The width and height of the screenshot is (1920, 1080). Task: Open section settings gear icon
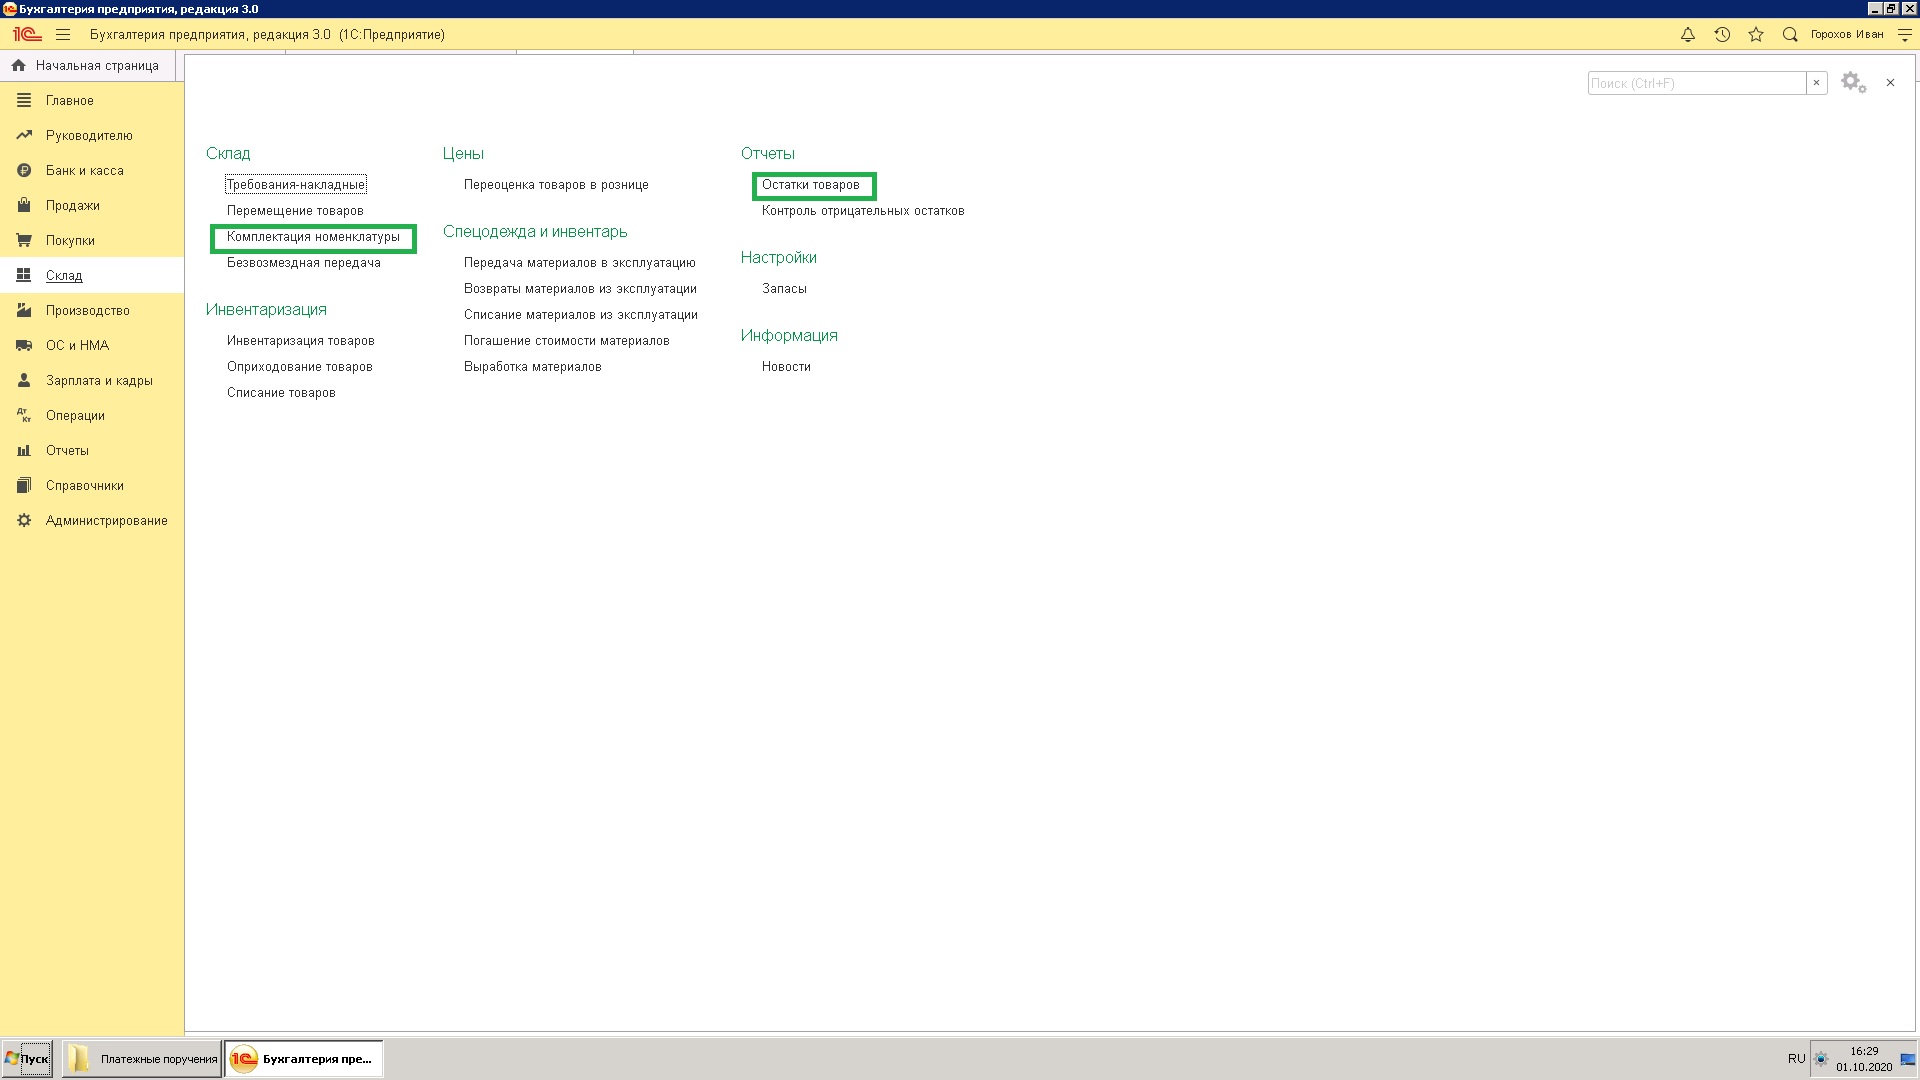[x=1853, y=83]
